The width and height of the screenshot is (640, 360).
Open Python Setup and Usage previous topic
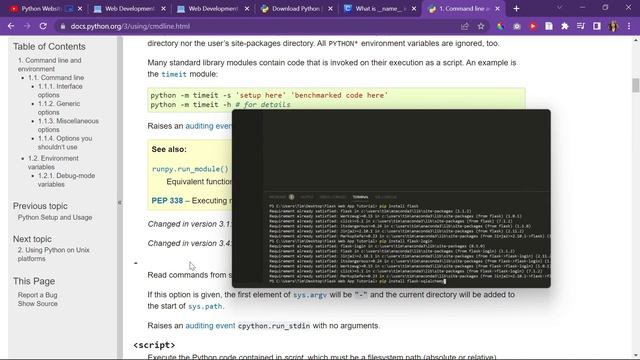55,218
